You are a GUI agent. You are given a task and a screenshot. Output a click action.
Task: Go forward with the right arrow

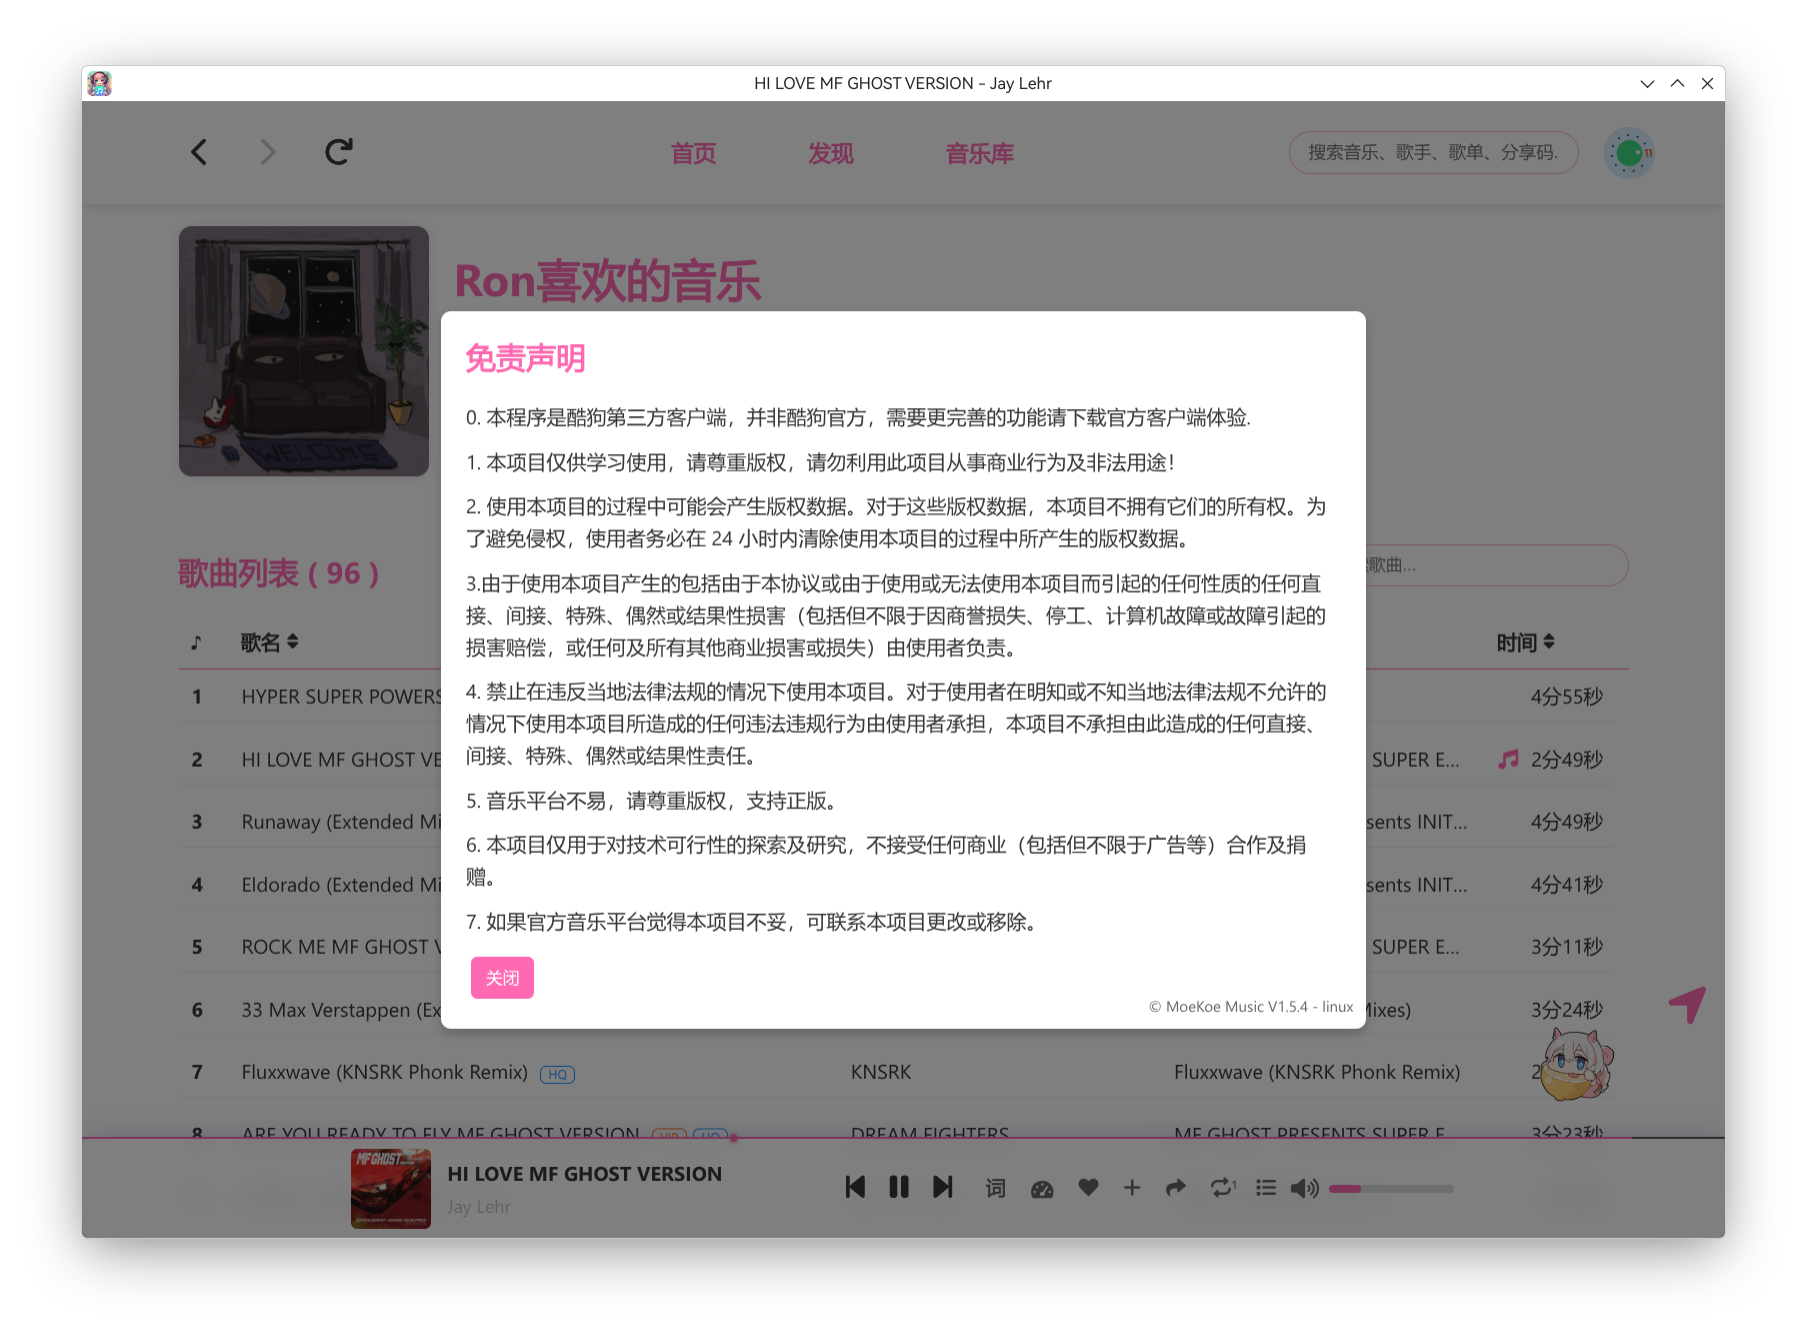(267, 152)
